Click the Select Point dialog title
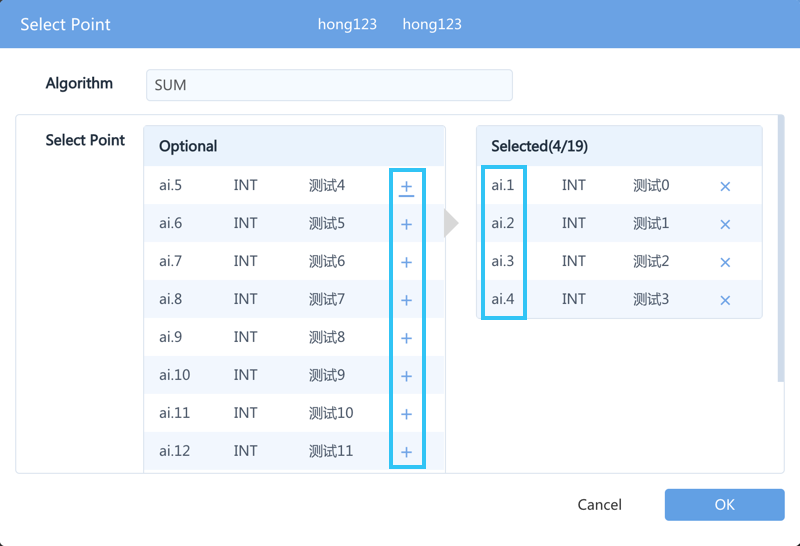 [x=65, y=24]
